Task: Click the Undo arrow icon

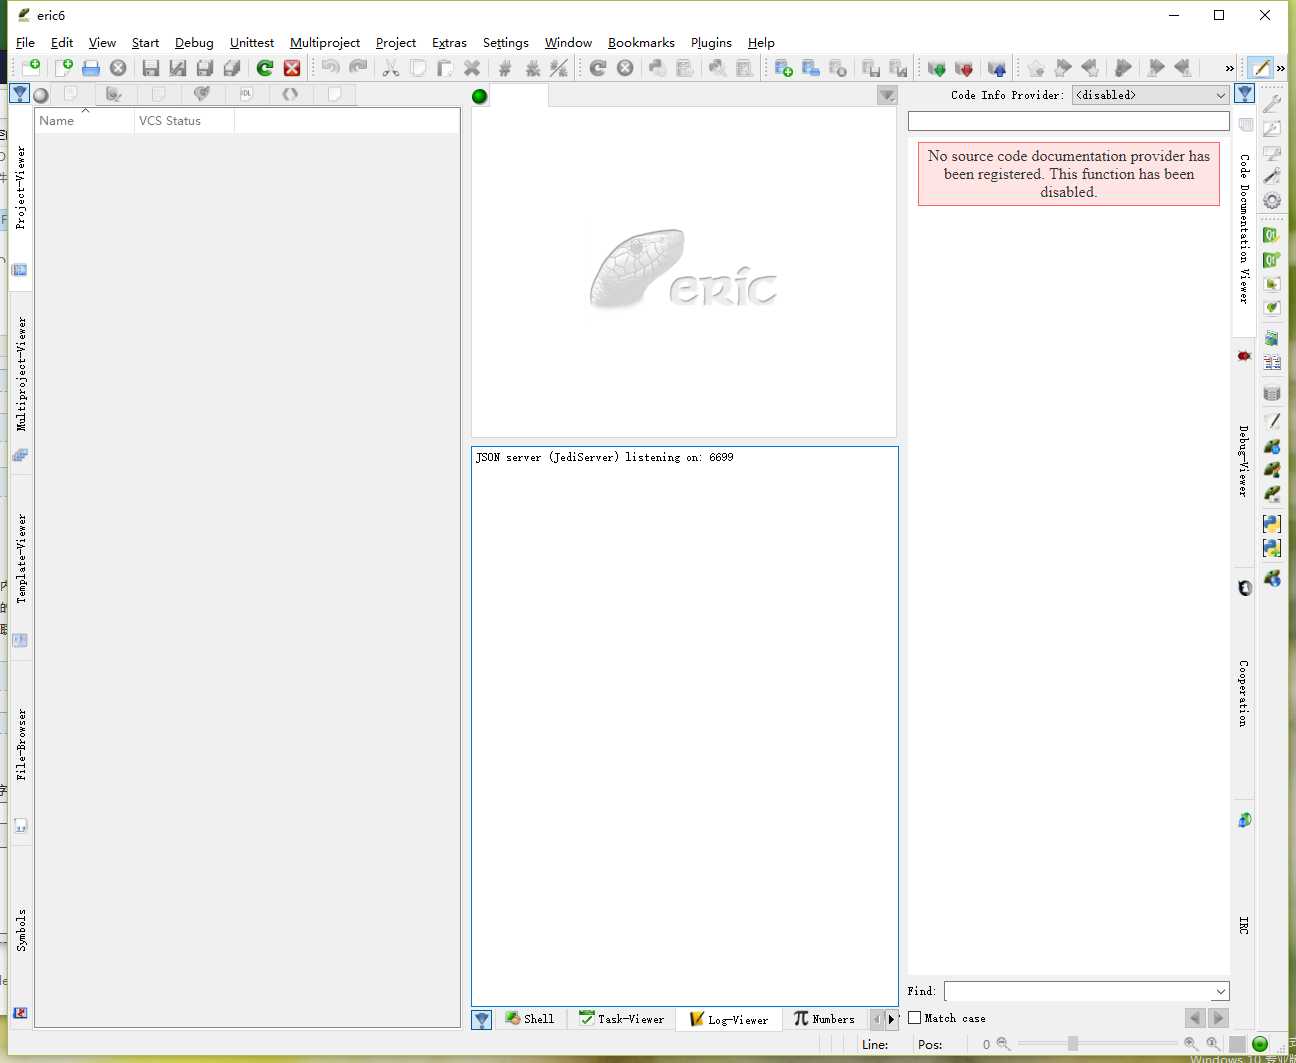Action: pos(331,67)
